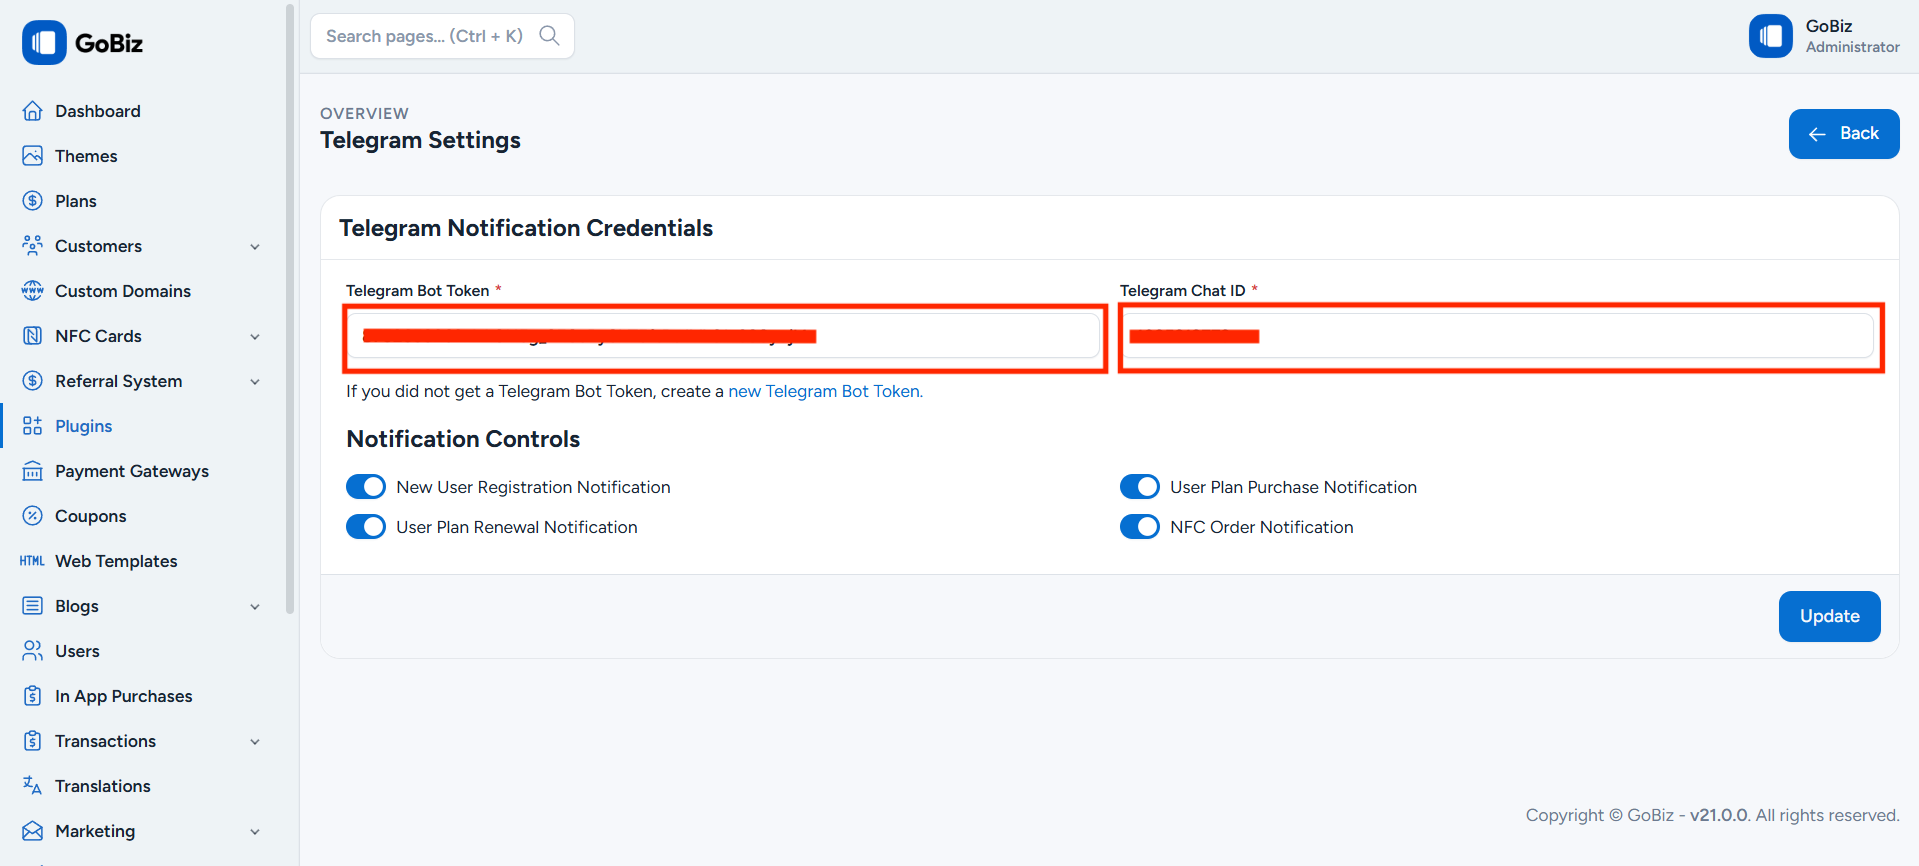Click the Dashboard home icon
Viewport: 1919px width, 866px height.
tap(33, 111)
